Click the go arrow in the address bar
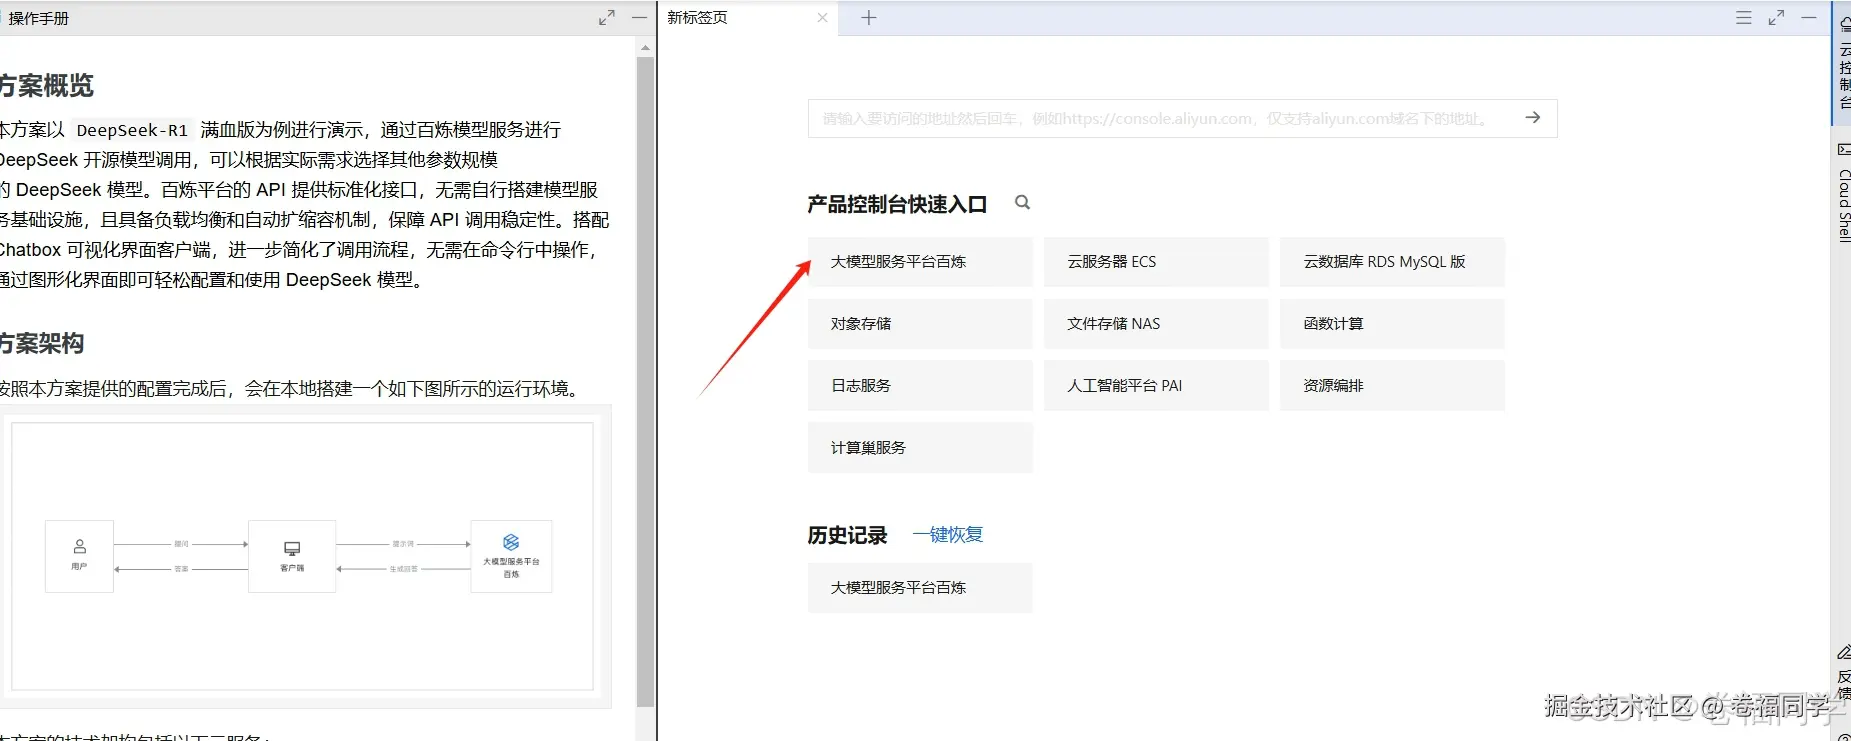The image size is (1851, 741). click(1533, 118)
